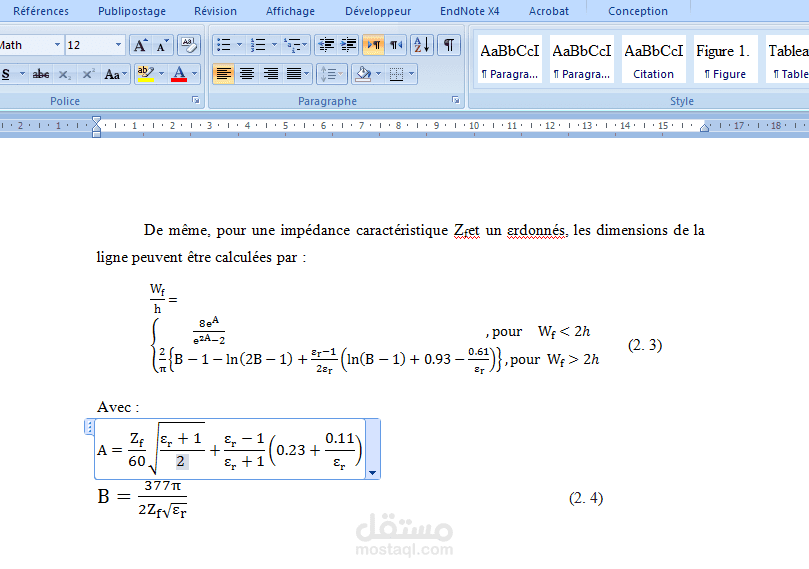This screenshot has height=569, width=809.
Task: Click the misspelled word εrdonnés
Action: pyautogui.click(x=537, y=230)
